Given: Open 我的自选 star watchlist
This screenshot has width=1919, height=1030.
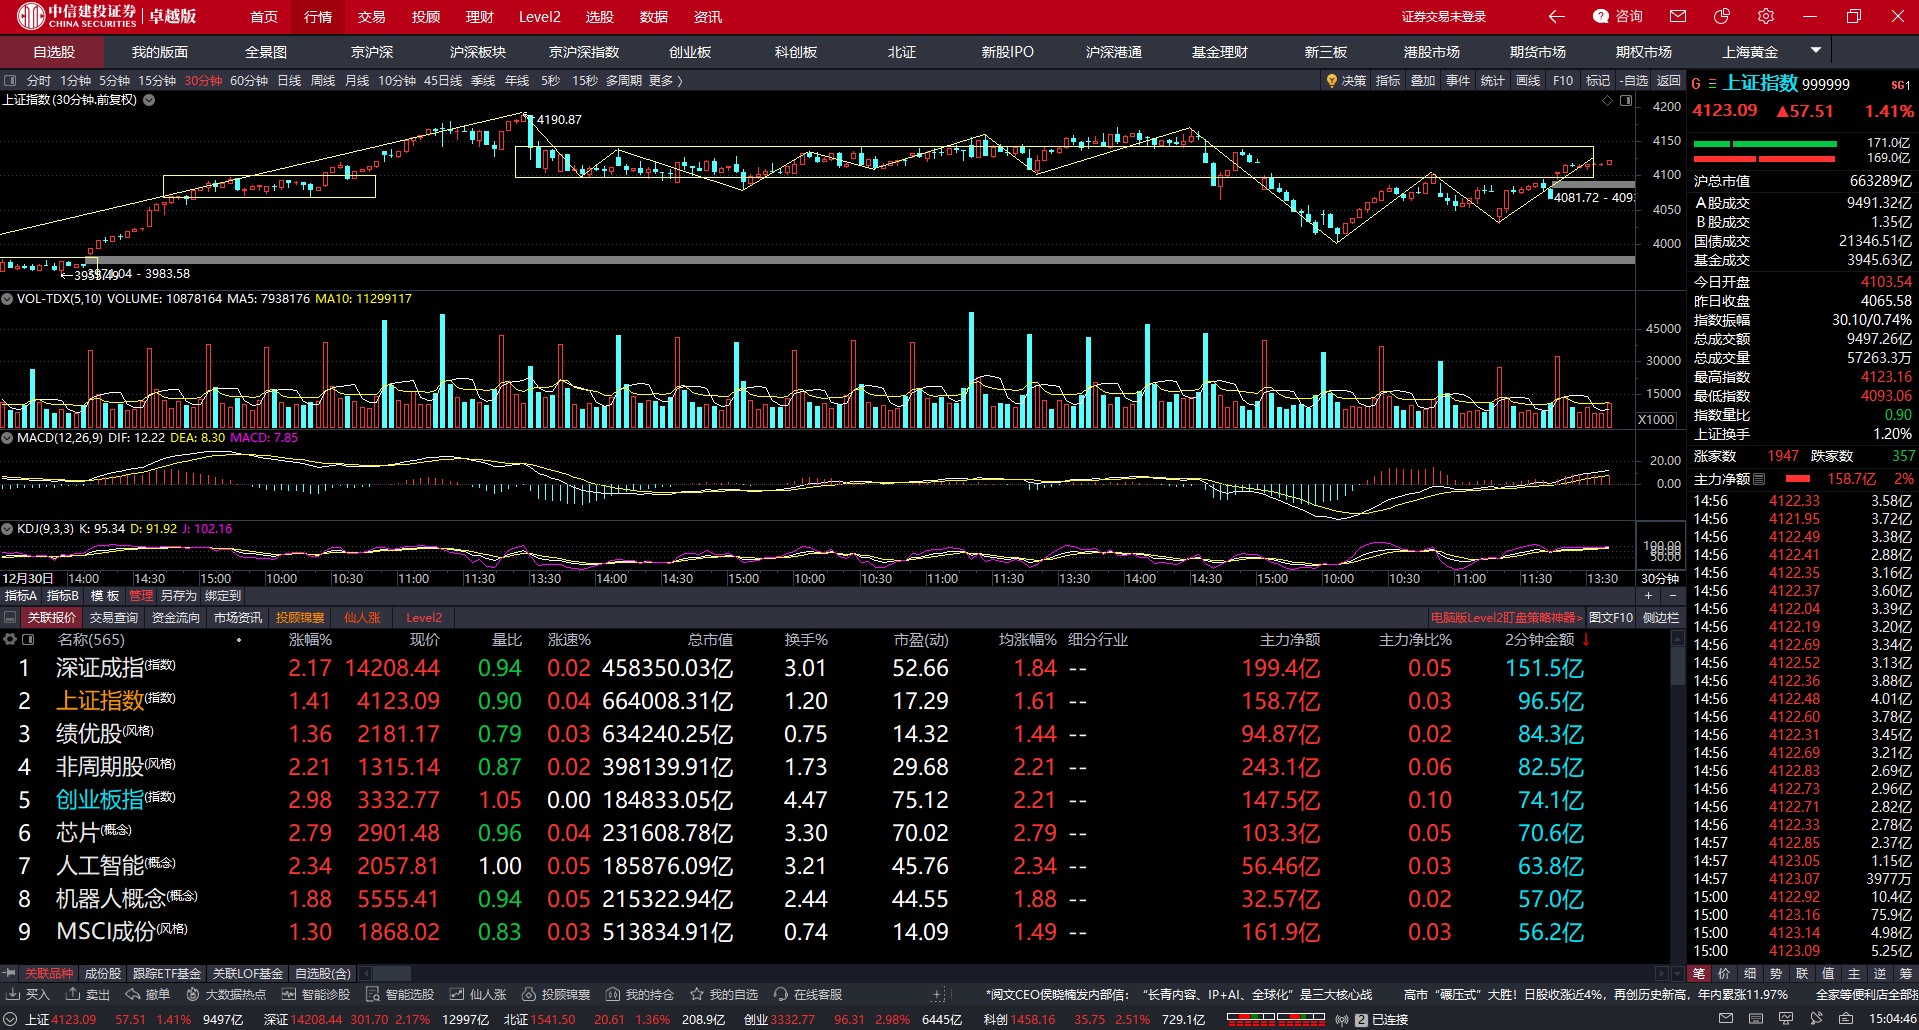Looking at the screenshot, I should (724, 994).
